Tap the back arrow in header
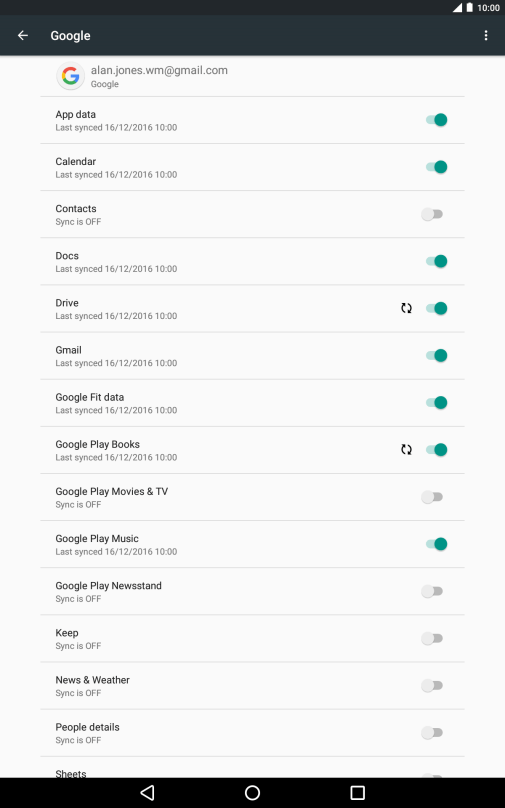The image size is (505, 808). [23, 35]
